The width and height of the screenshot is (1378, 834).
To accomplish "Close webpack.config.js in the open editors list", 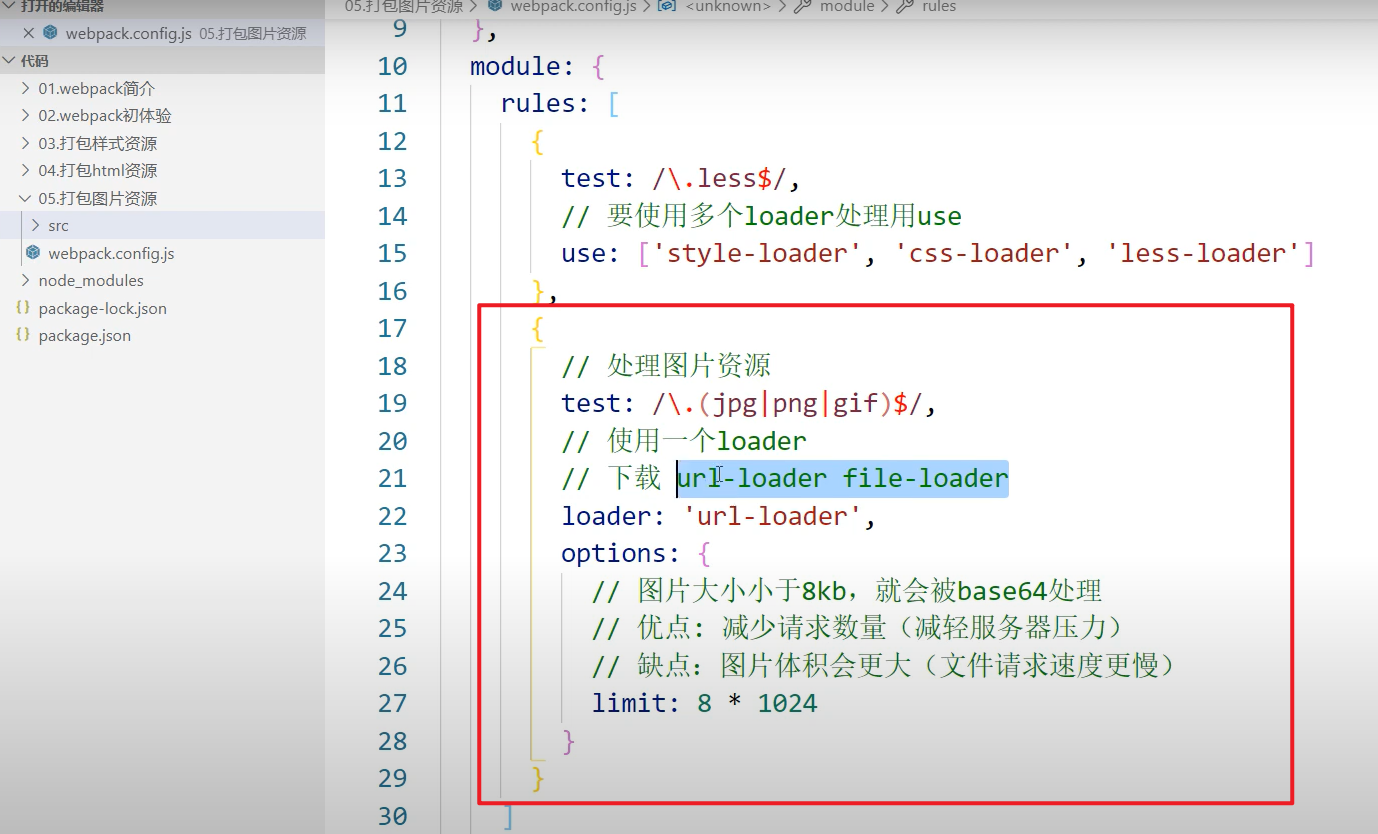I will (x=28, y=33).
